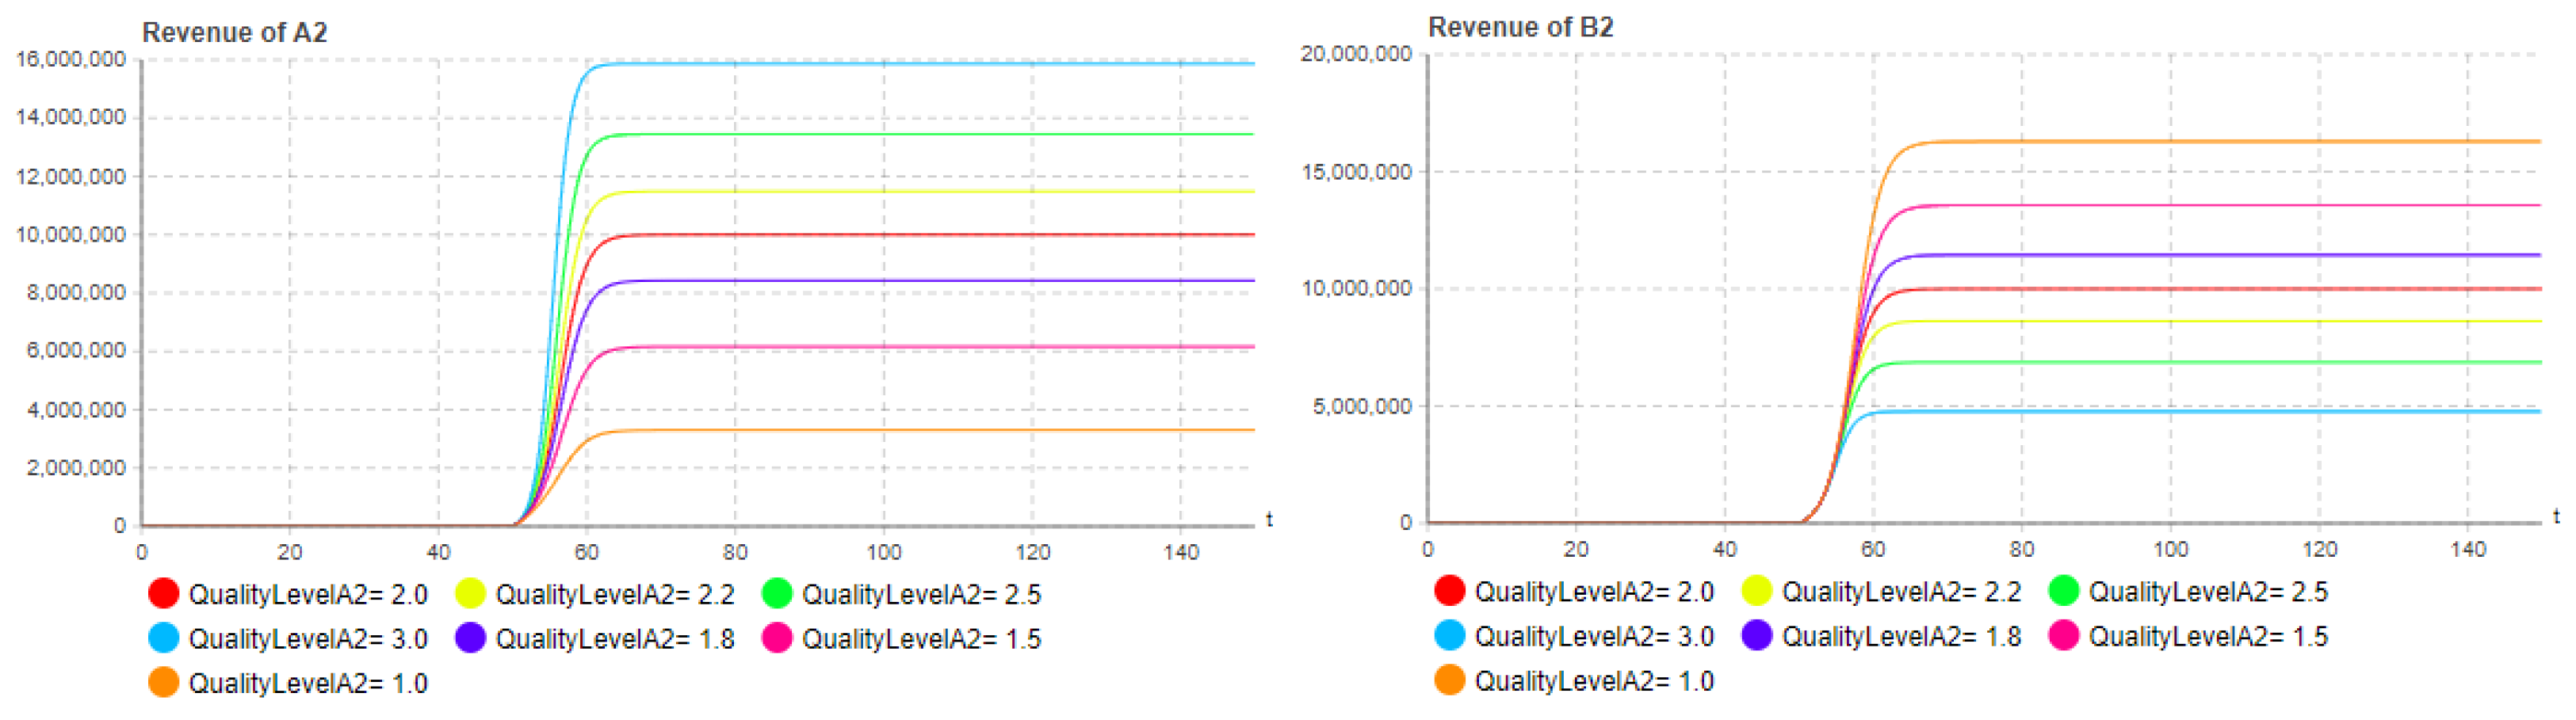The image size is (2576, 720).
Task: Click pink QualityLevelA2= 1.5 dot under B2 chart
Action: (2063, 635)
